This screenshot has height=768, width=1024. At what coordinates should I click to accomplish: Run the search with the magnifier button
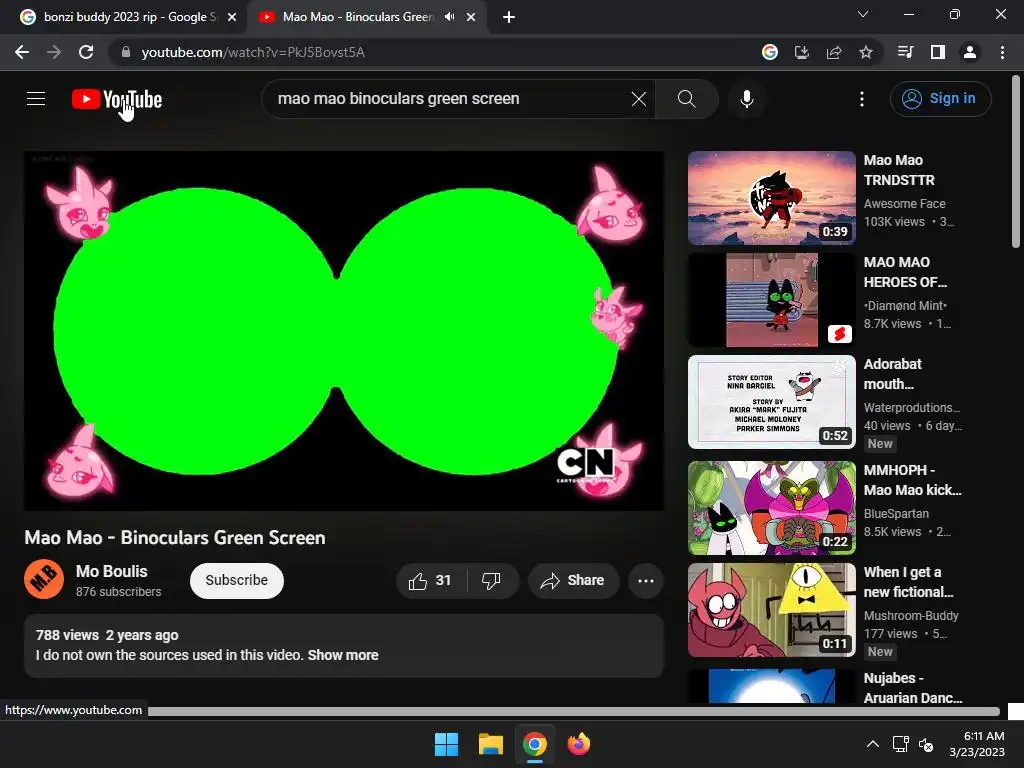coord(686,99)
